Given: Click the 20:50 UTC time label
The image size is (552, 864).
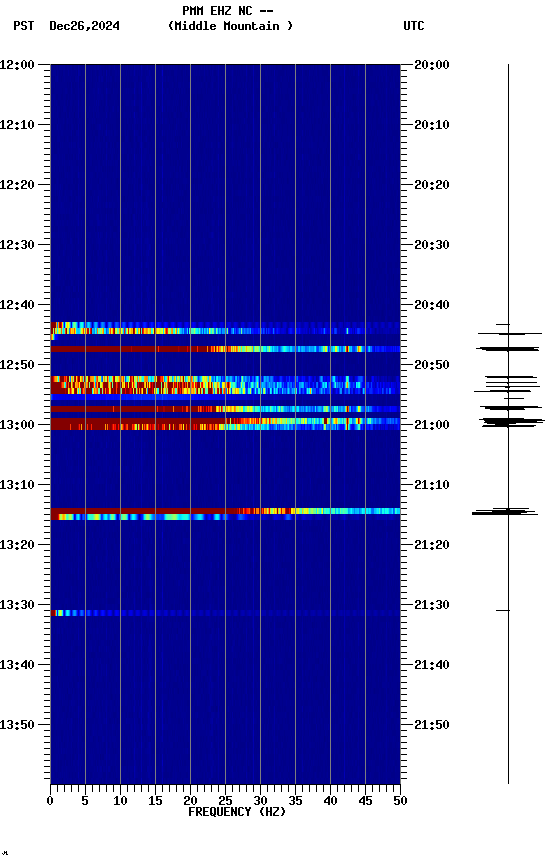Looking at the screenshot, I should 432,365.
